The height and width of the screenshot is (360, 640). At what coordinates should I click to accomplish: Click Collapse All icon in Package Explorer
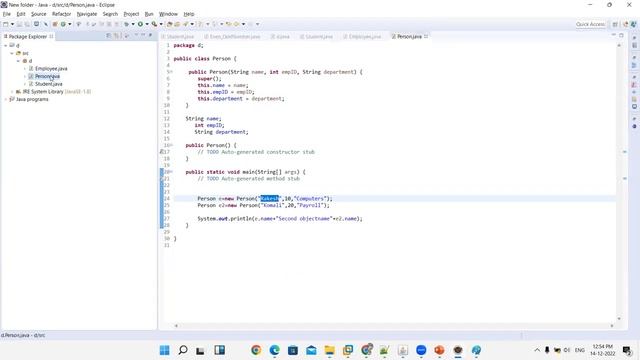coord(108,36)
